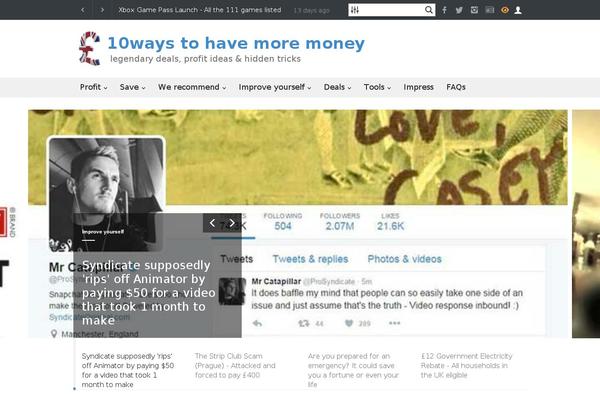600x400 pixels.
Task: Click the search magnifier icon
Action: click(x=429, y=10)
